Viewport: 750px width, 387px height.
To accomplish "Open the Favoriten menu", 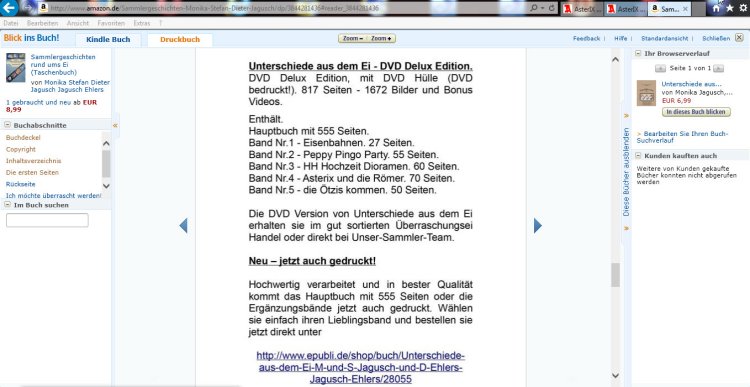I will (x=111, y=23).
